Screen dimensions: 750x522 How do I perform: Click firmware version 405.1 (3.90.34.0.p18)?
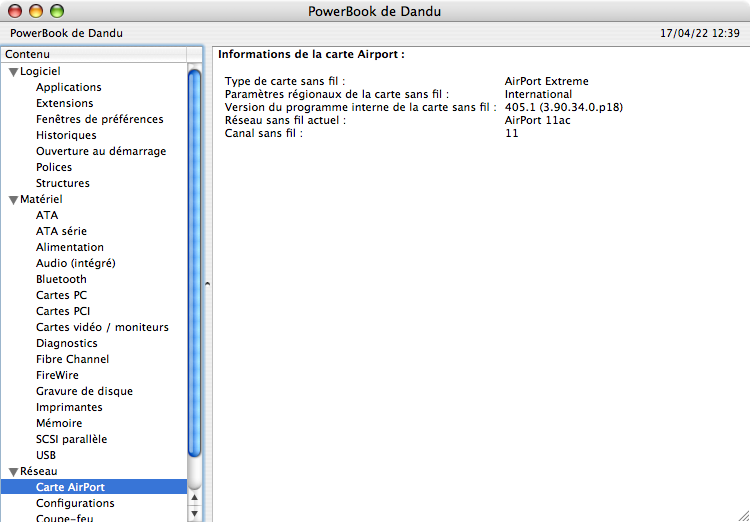564,107
